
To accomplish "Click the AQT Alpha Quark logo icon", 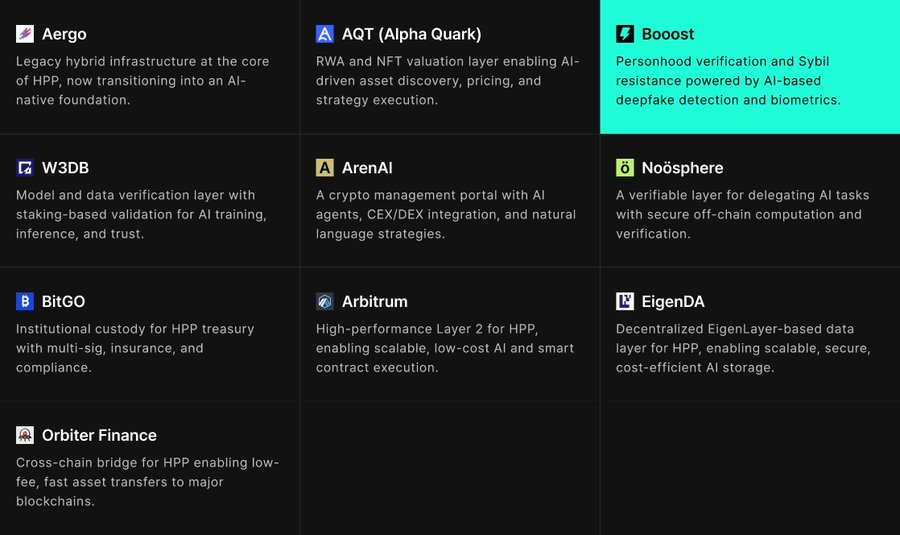I will tap(325, 34).
